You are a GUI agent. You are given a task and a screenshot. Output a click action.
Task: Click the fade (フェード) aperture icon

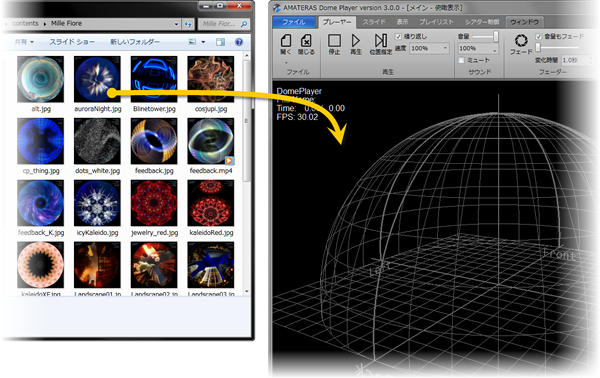click(521, 40)
